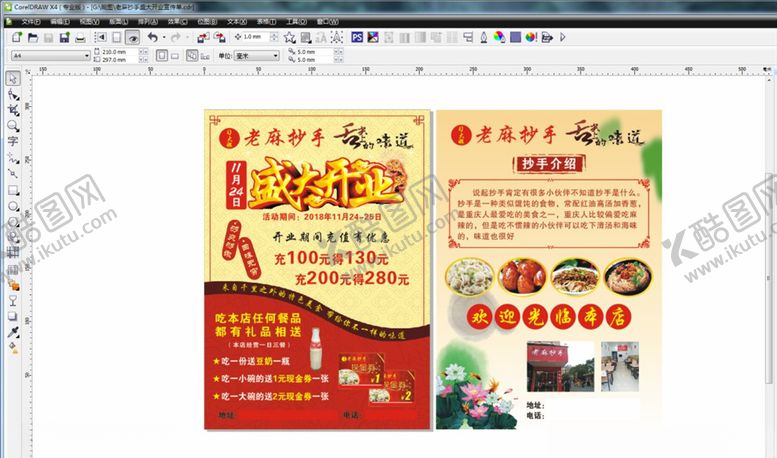Toggle the page-left arrow view button

pos(101,37)
